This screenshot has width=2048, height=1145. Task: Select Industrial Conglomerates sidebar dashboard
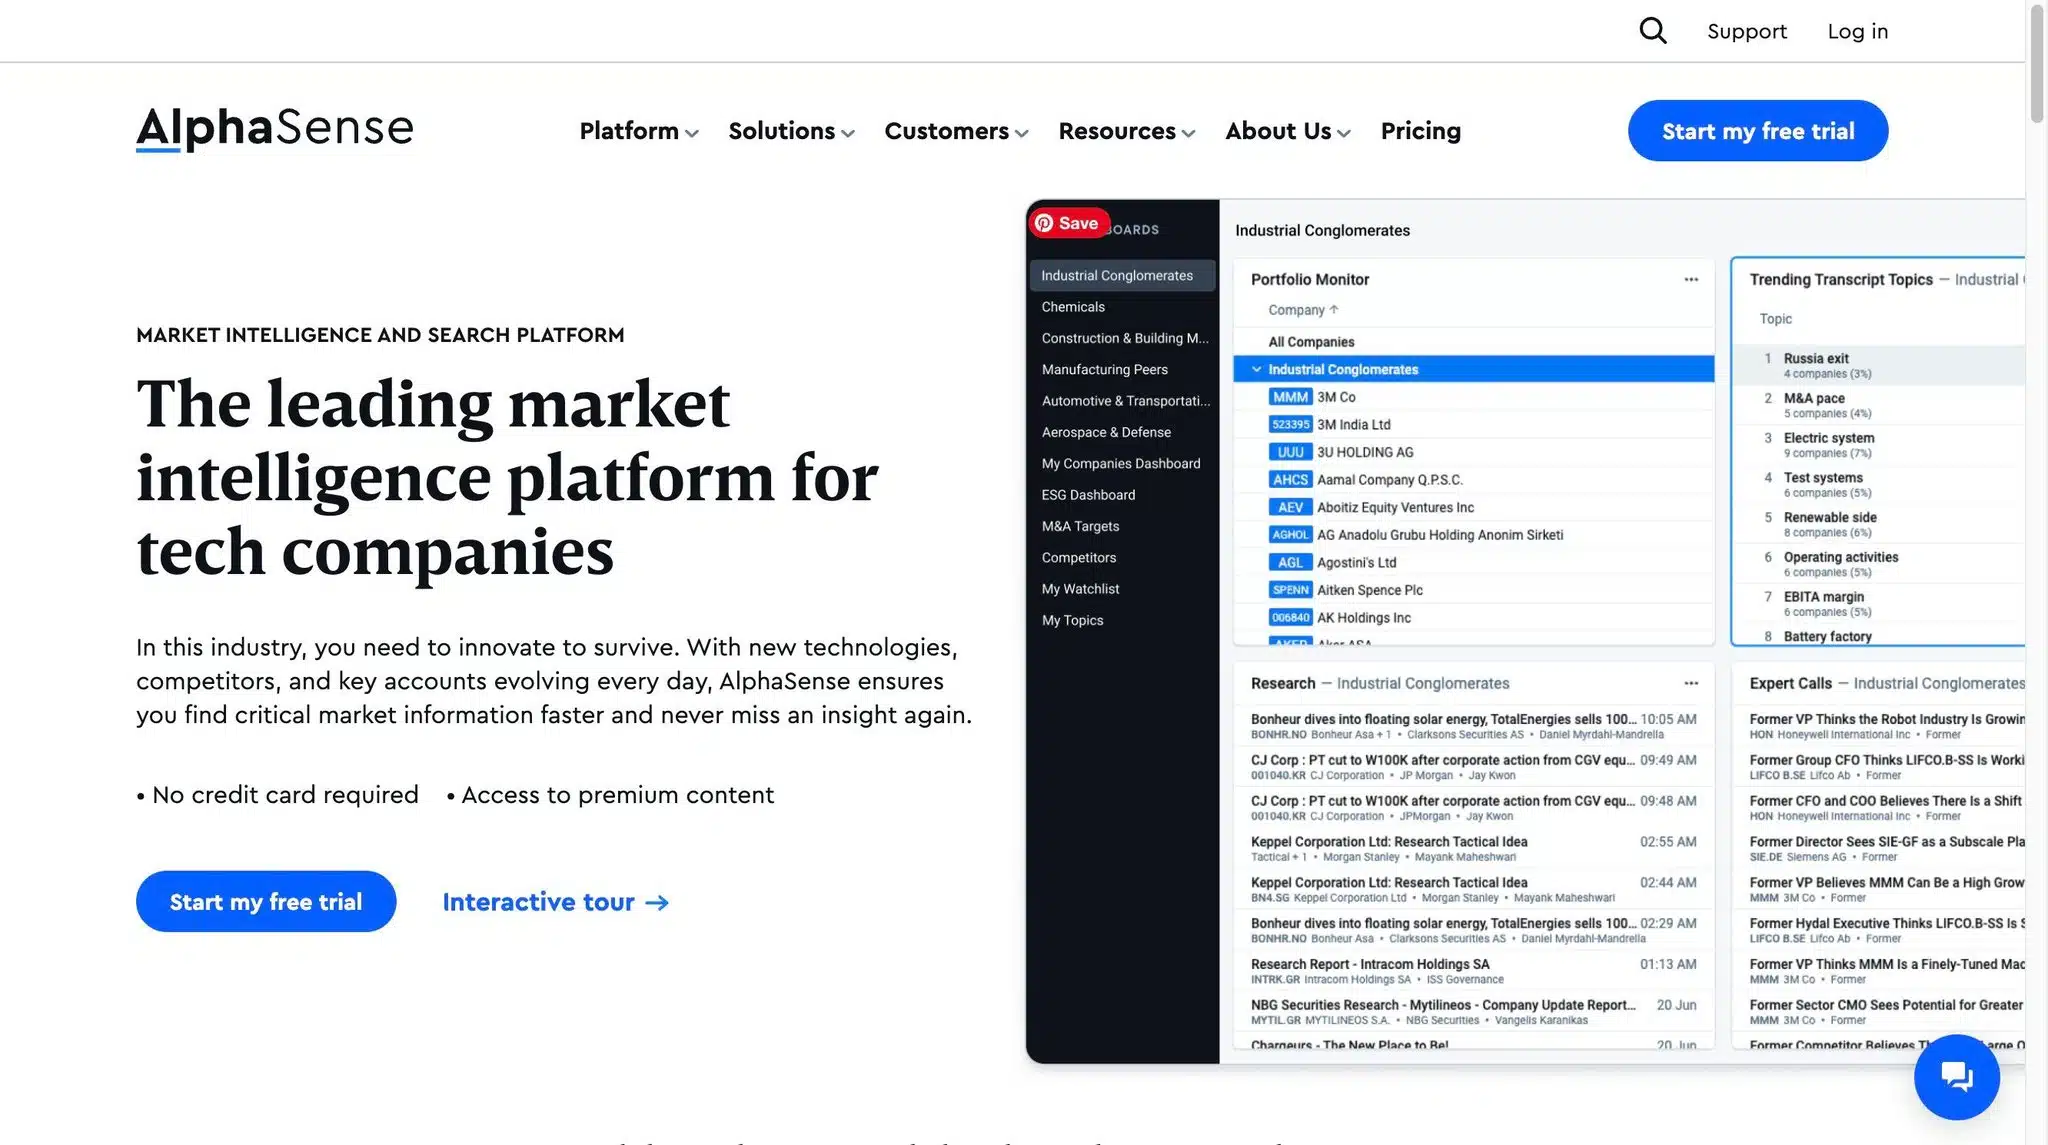1122,275
